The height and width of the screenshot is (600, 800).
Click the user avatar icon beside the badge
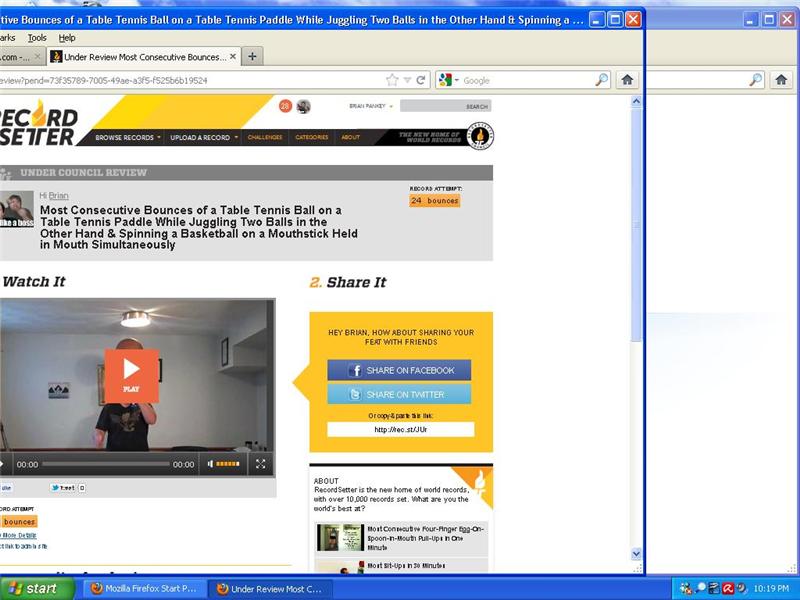(304, 106)
